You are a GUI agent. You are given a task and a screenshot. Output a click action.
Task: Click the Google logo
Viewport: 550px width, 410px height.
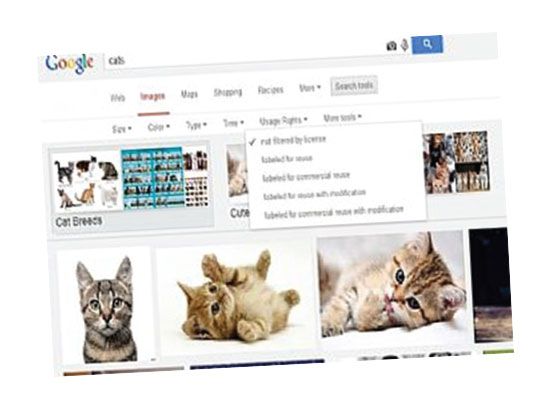[x=69, y=63]
